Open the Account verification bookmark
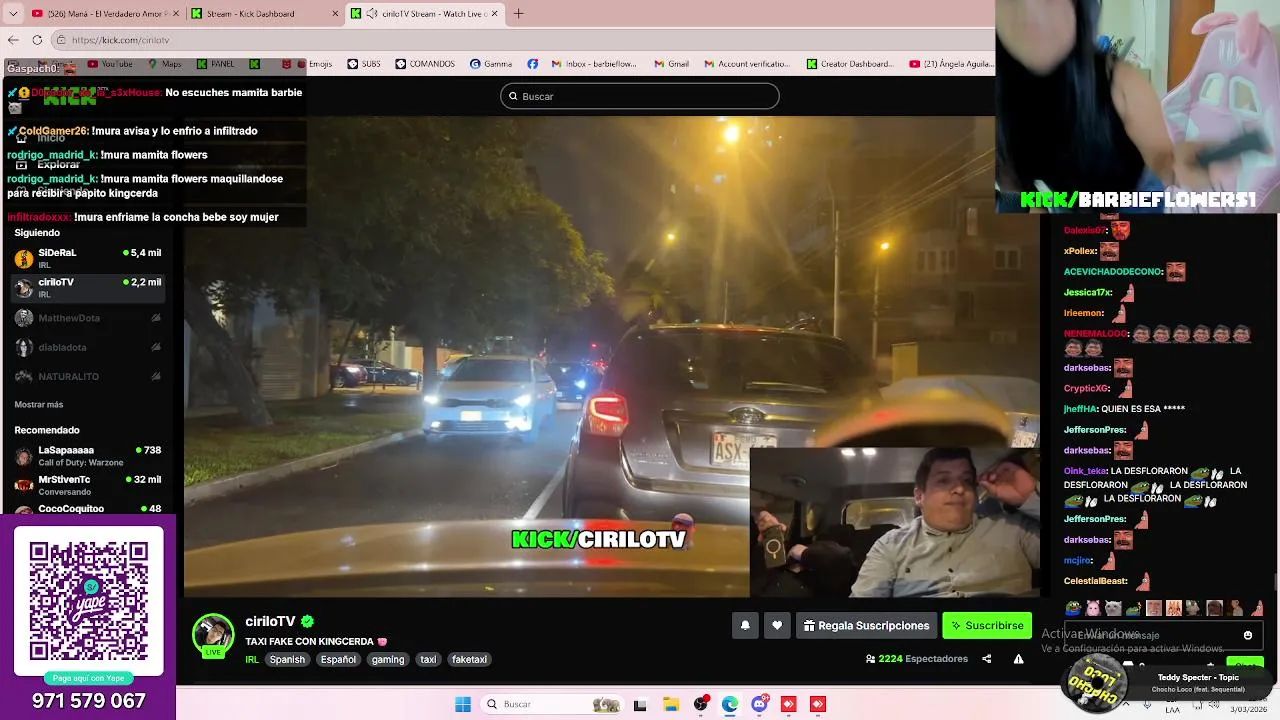Screen dimensions: 1280x720 tap(748, 64)
